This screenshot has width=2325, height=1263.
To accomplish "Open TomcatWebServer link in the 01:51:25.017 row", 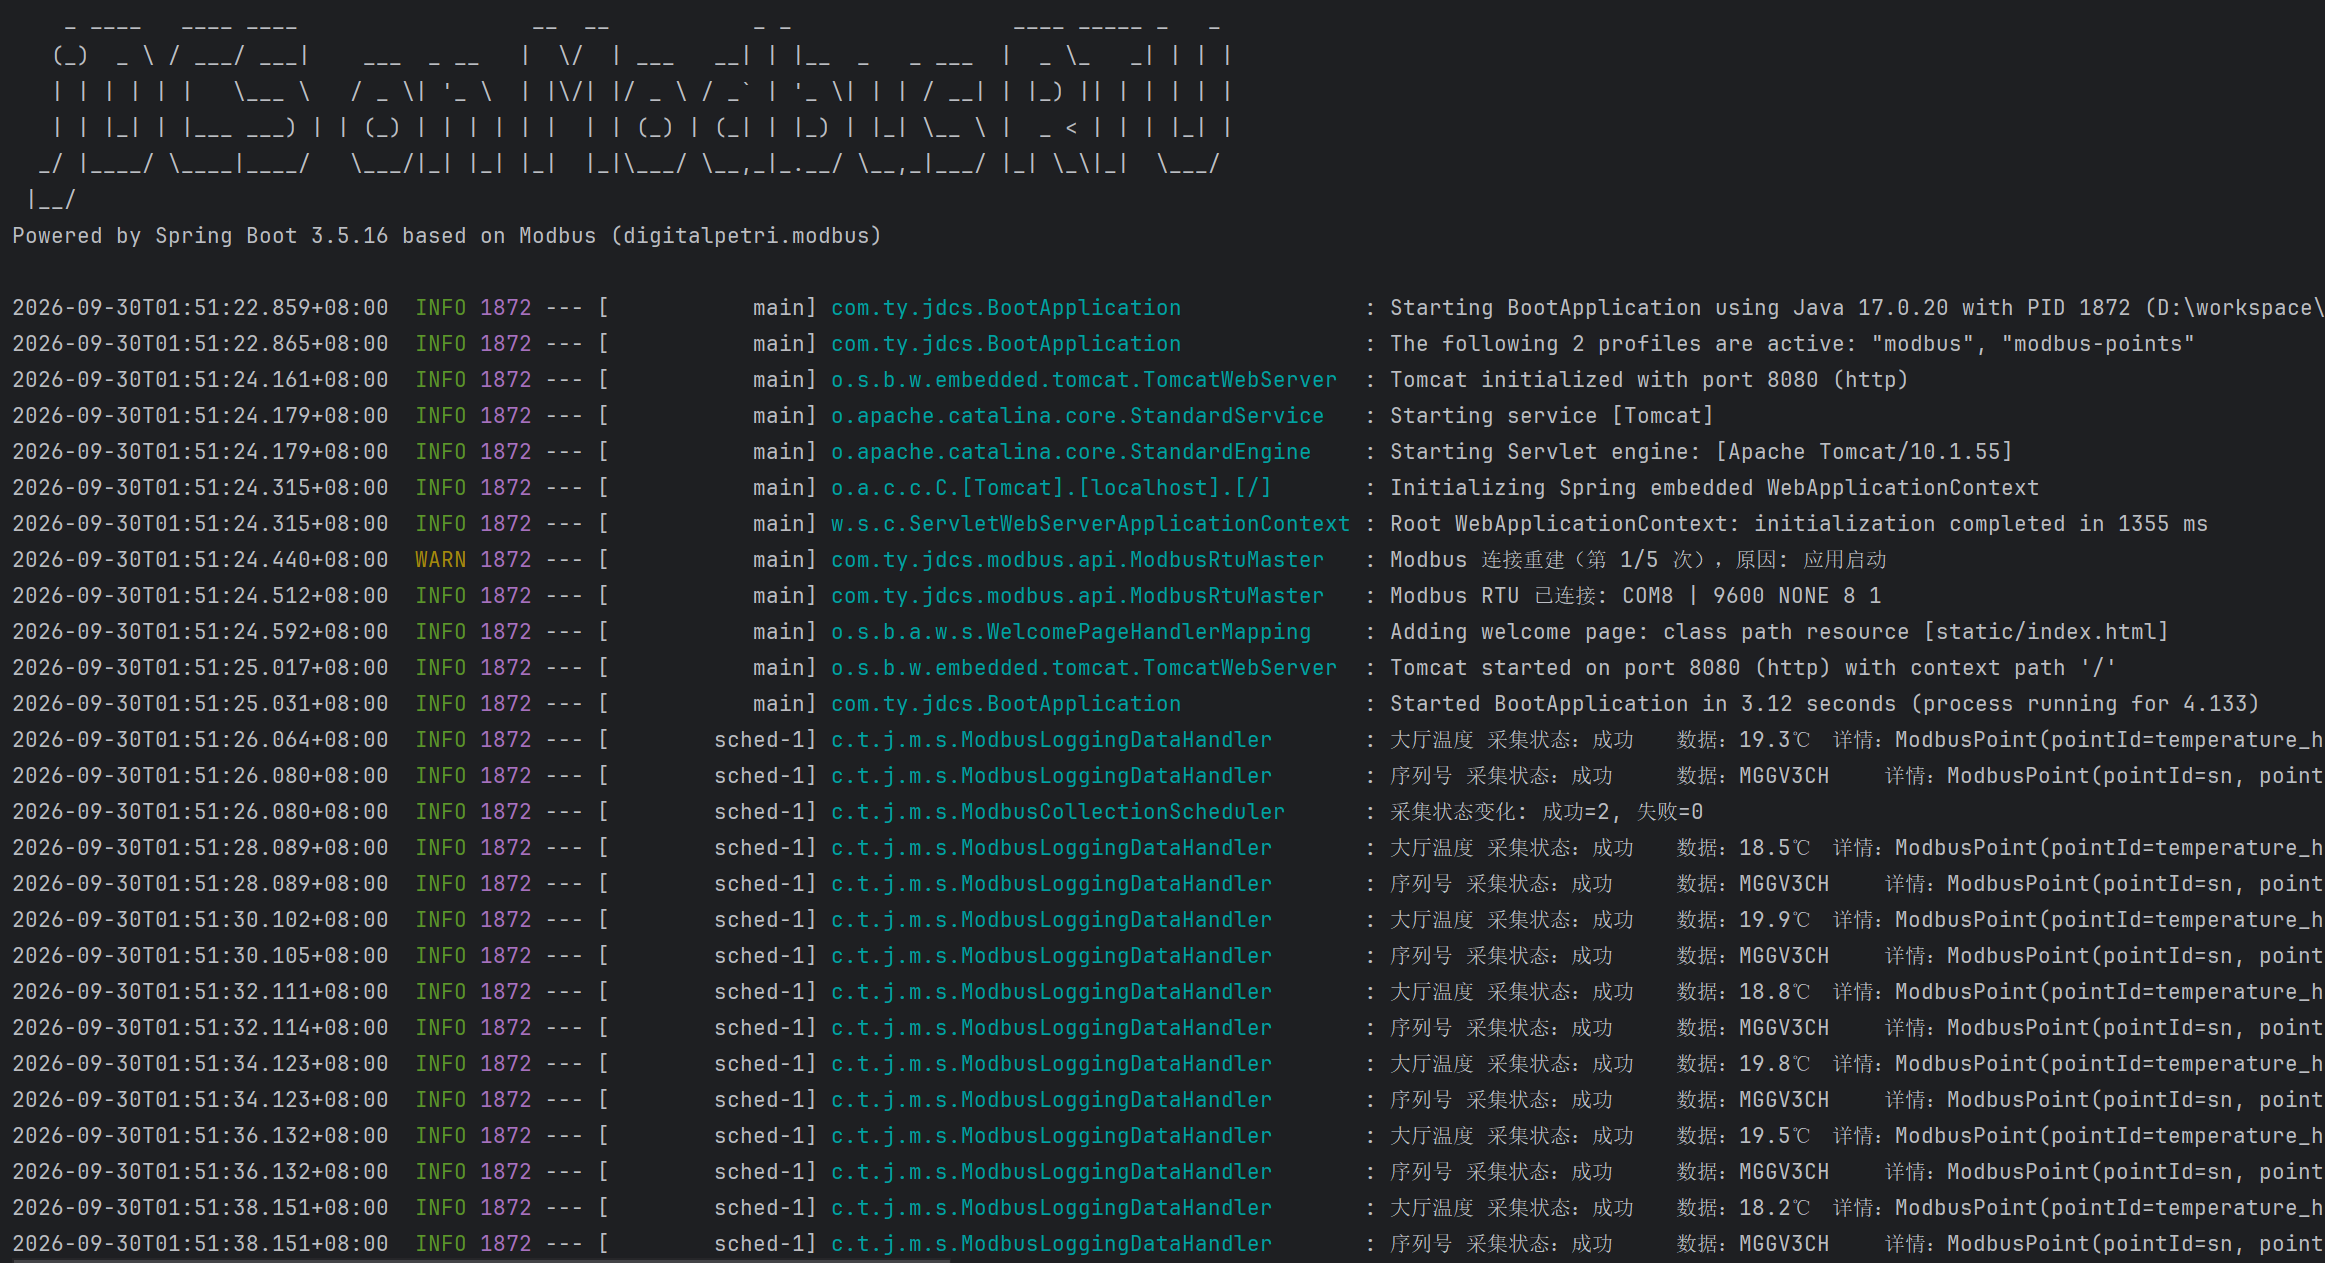I will click(1084, 668).
